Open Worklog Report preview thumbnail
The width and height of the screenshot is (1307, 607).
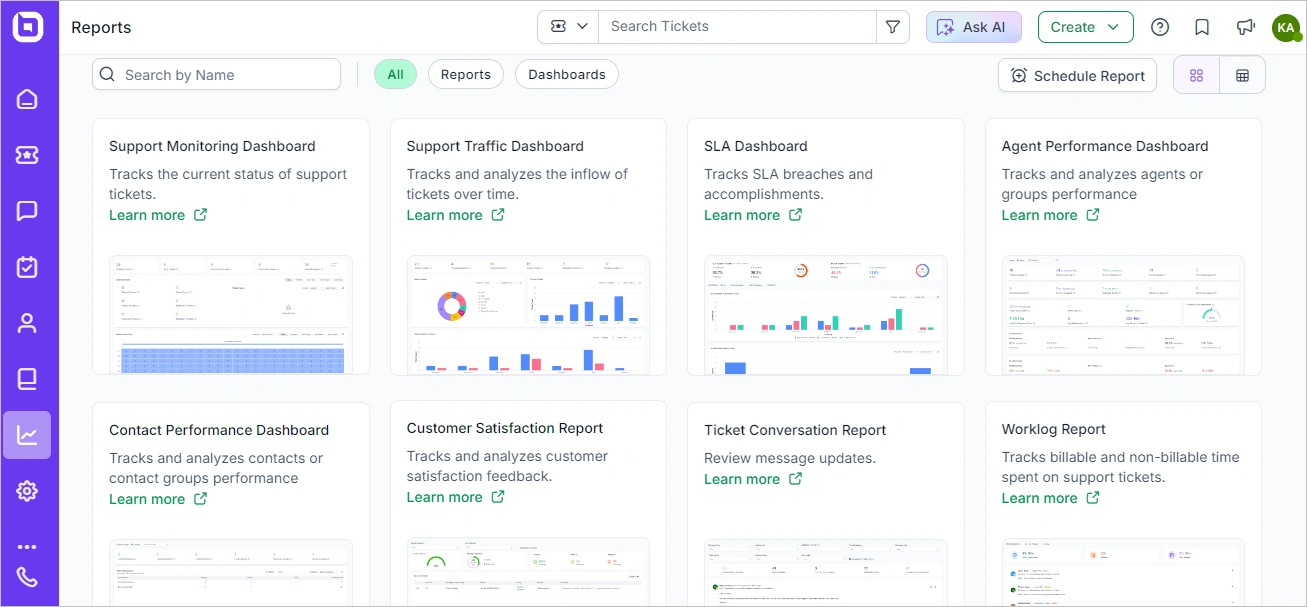[x=1123, y=573]
